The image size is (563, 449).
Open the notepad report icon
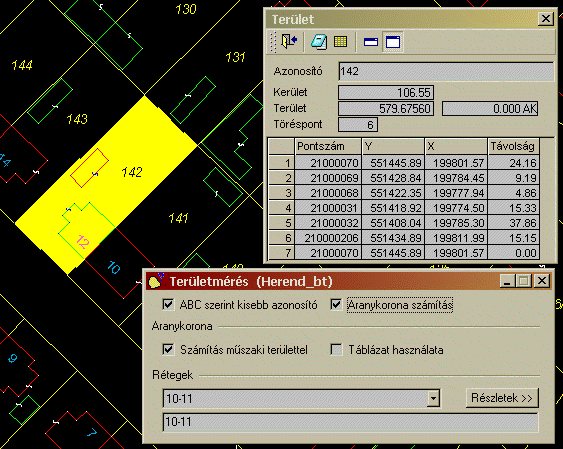click(x=319, y=42)
